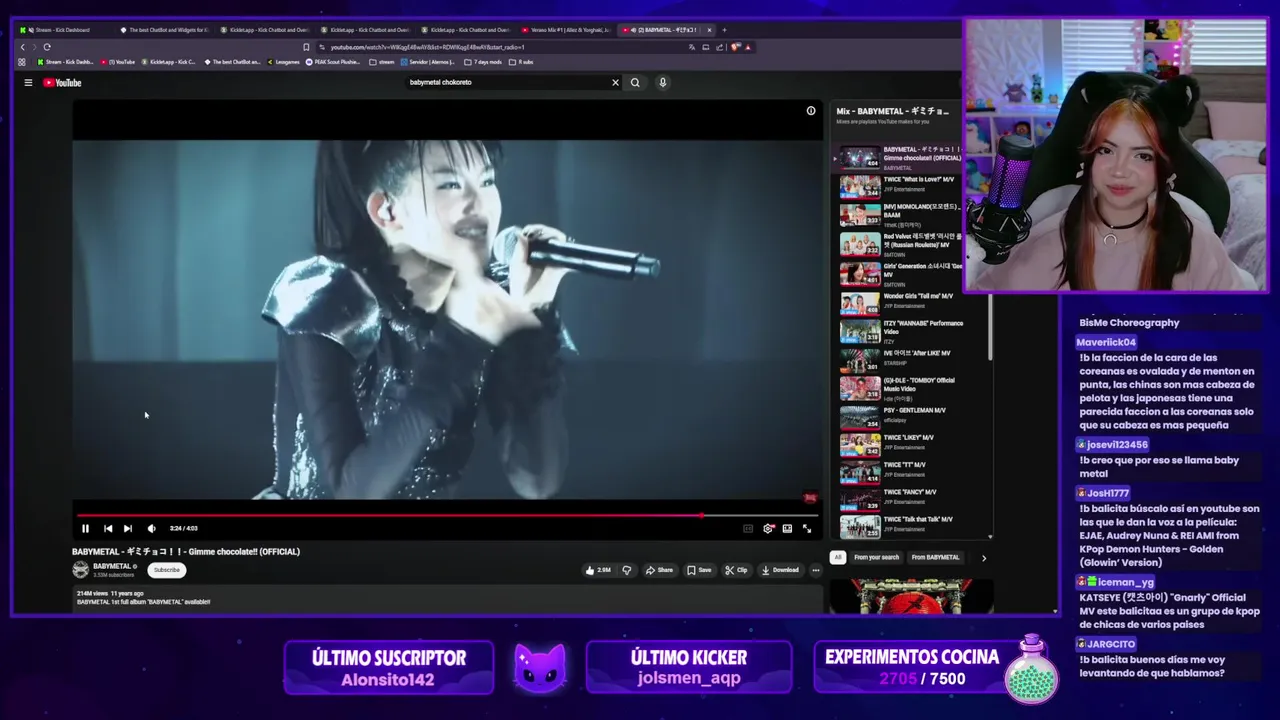Expand the video description box
Screen dimensions: 1280x720
tap(448, 598)
